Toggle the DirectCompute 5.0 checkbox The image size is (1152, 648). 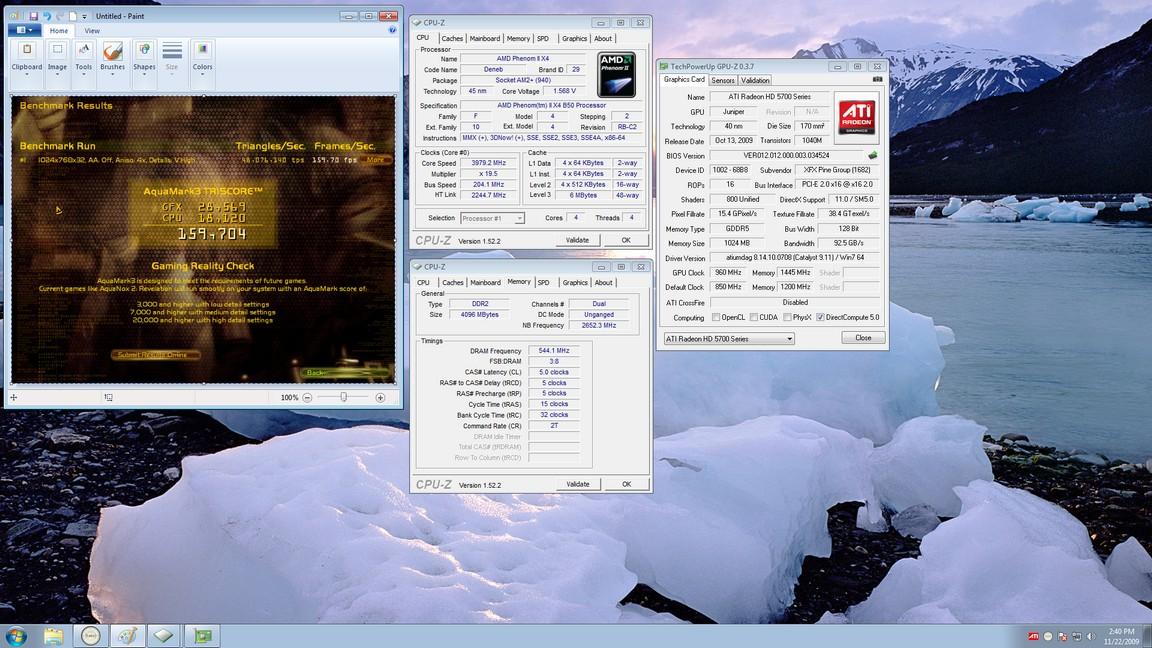click(820, 317)
